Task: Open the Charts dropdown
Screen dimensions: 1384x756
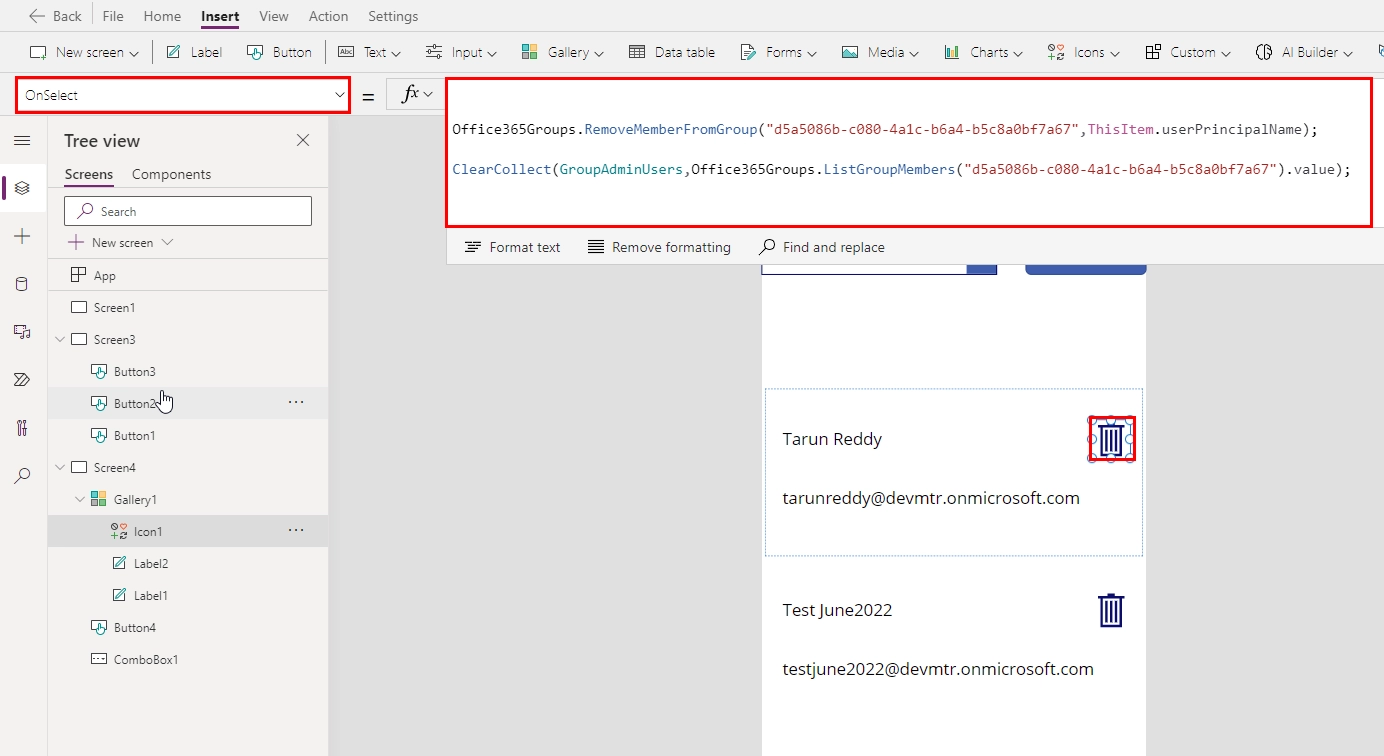Action: [984, 52]
